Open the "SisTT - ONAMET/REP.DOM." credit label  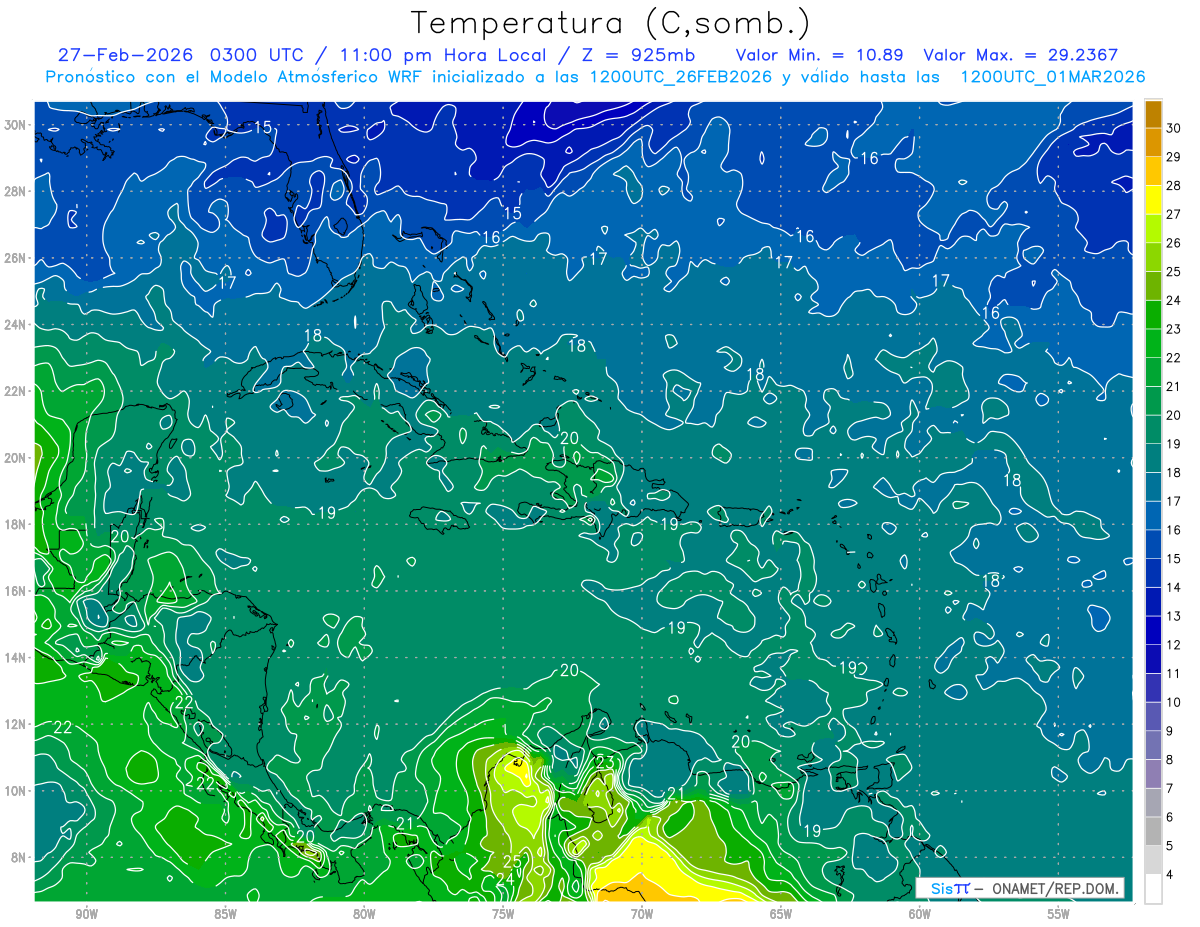[1020, 888]
